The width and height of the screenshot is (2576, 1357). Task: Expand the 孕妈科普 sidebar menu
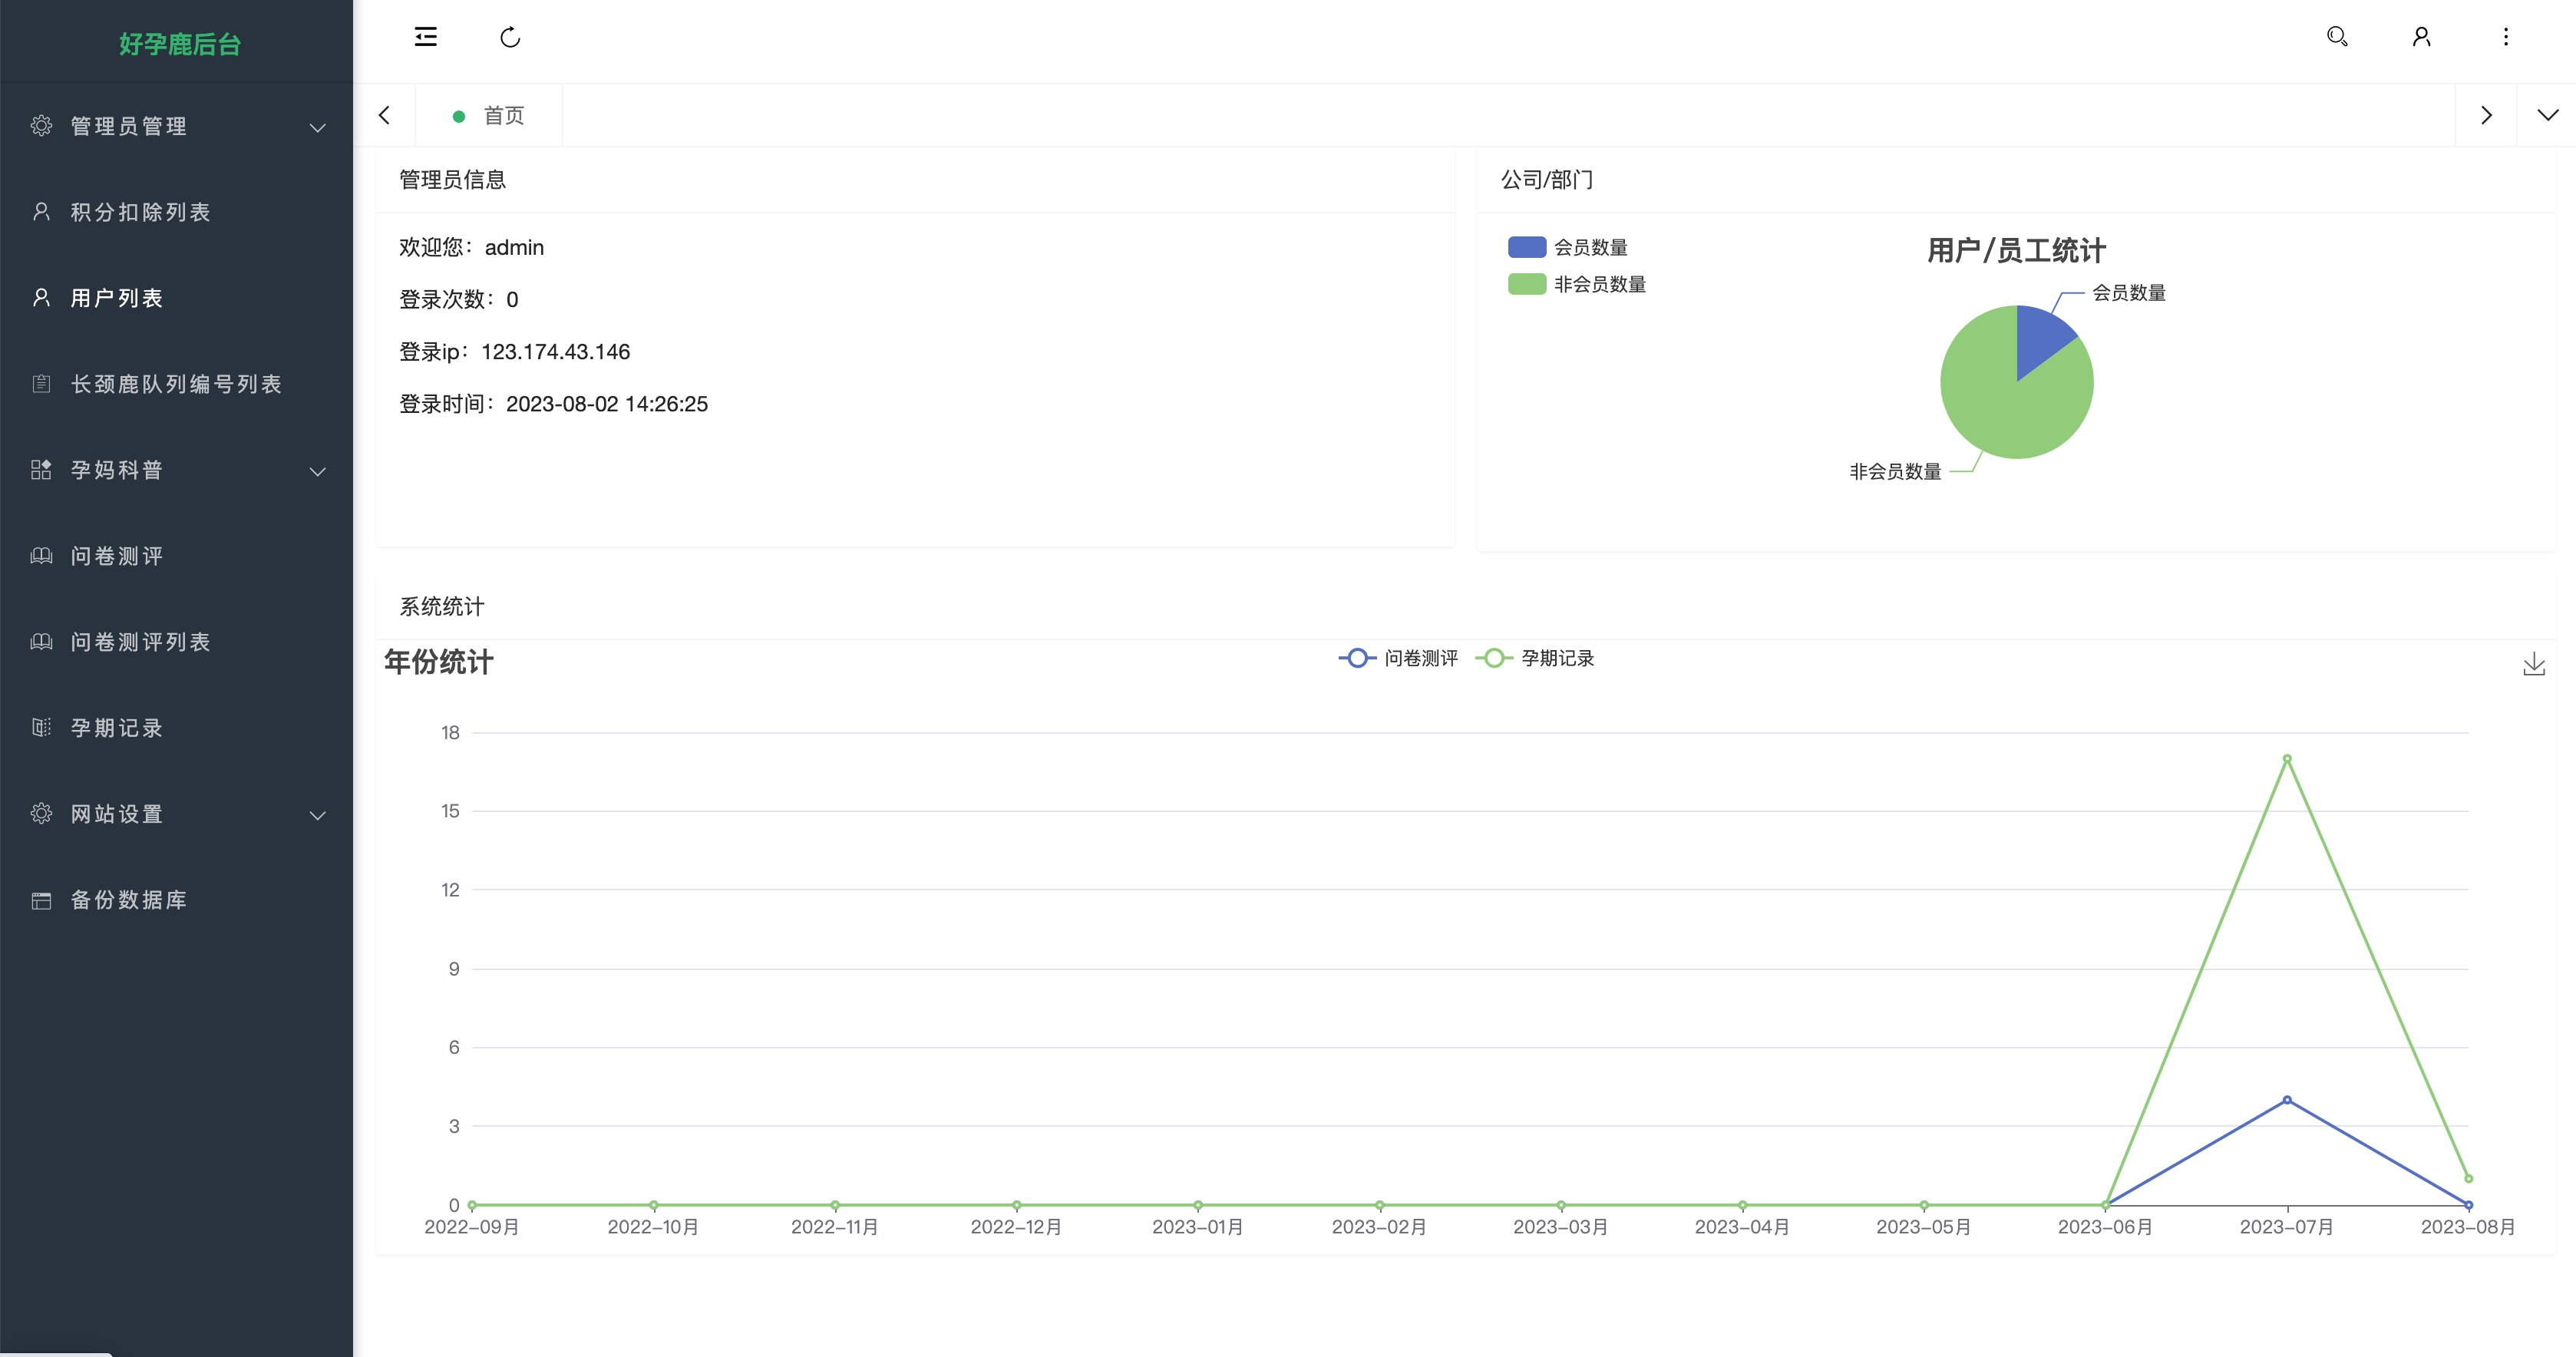pyautogui.click(x=176, y=470)
